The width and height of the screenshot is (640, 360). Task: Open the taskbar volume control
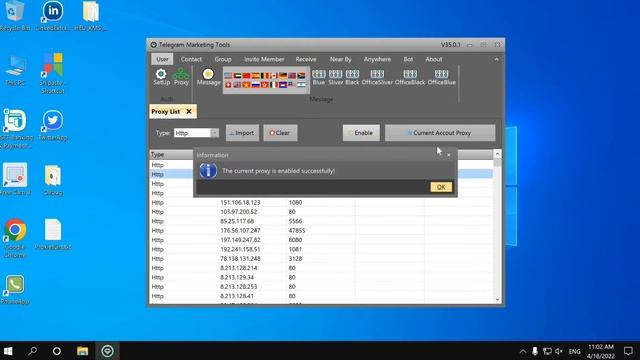click(x=559, y=351)
